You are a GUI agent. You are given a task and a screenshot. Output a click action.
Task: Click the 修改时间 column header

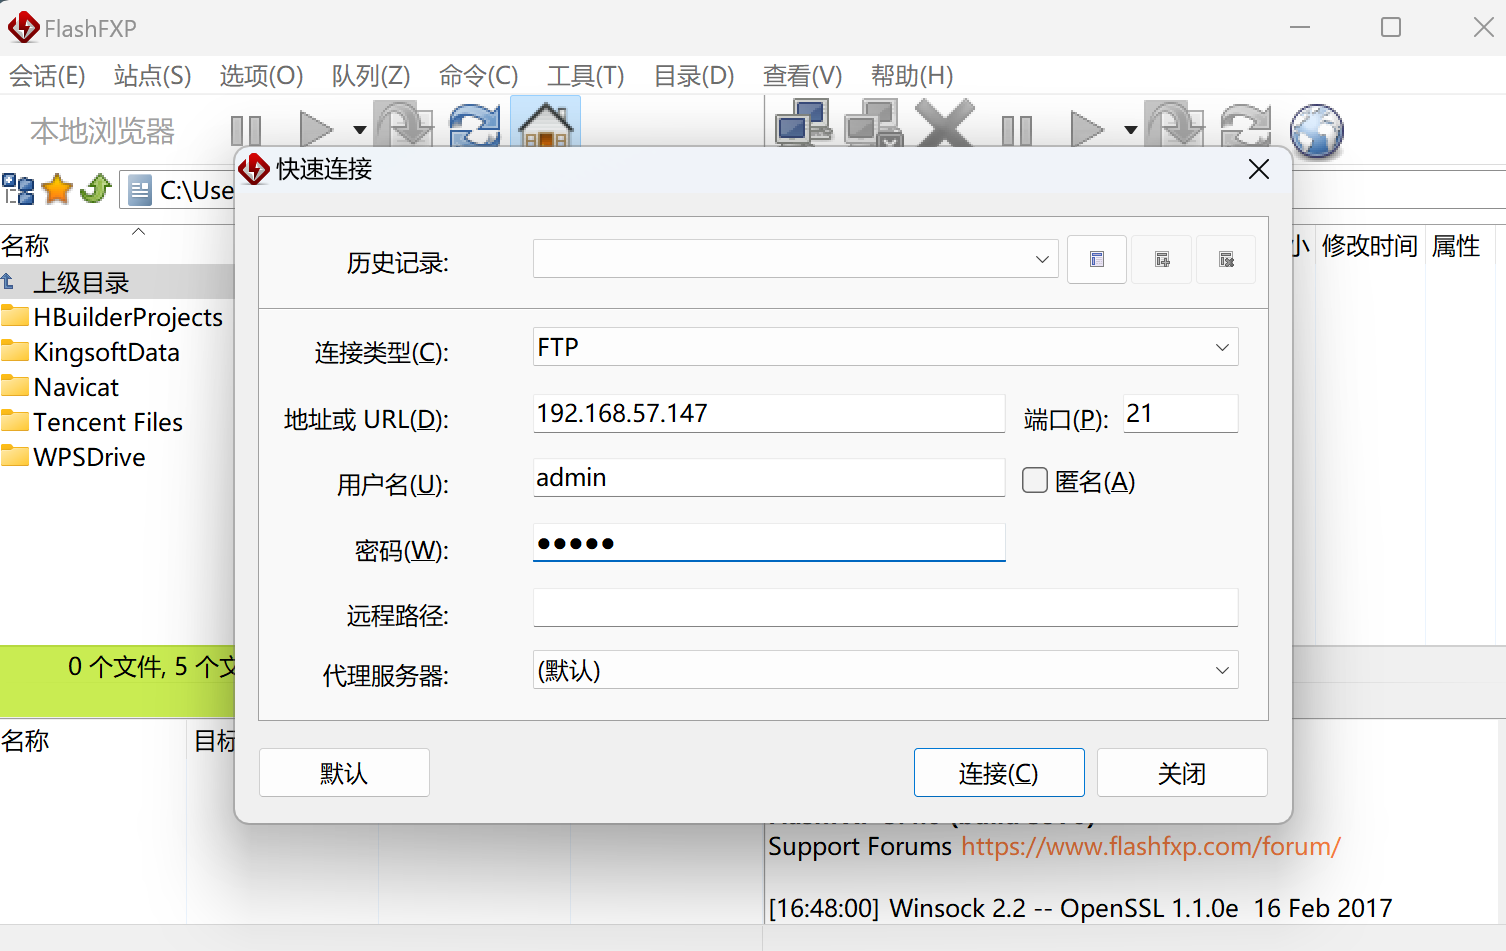(1369, 246)
